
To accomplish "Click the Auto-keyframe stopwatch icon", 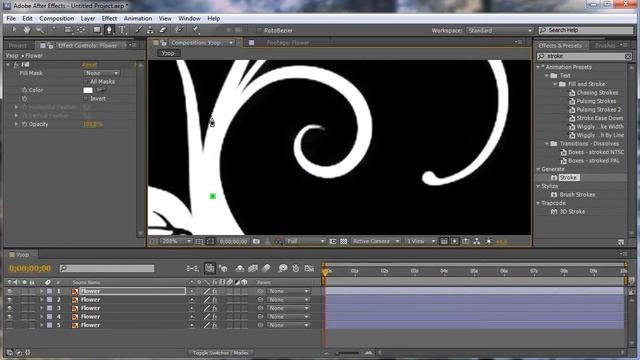I will (x=296, y=268).
